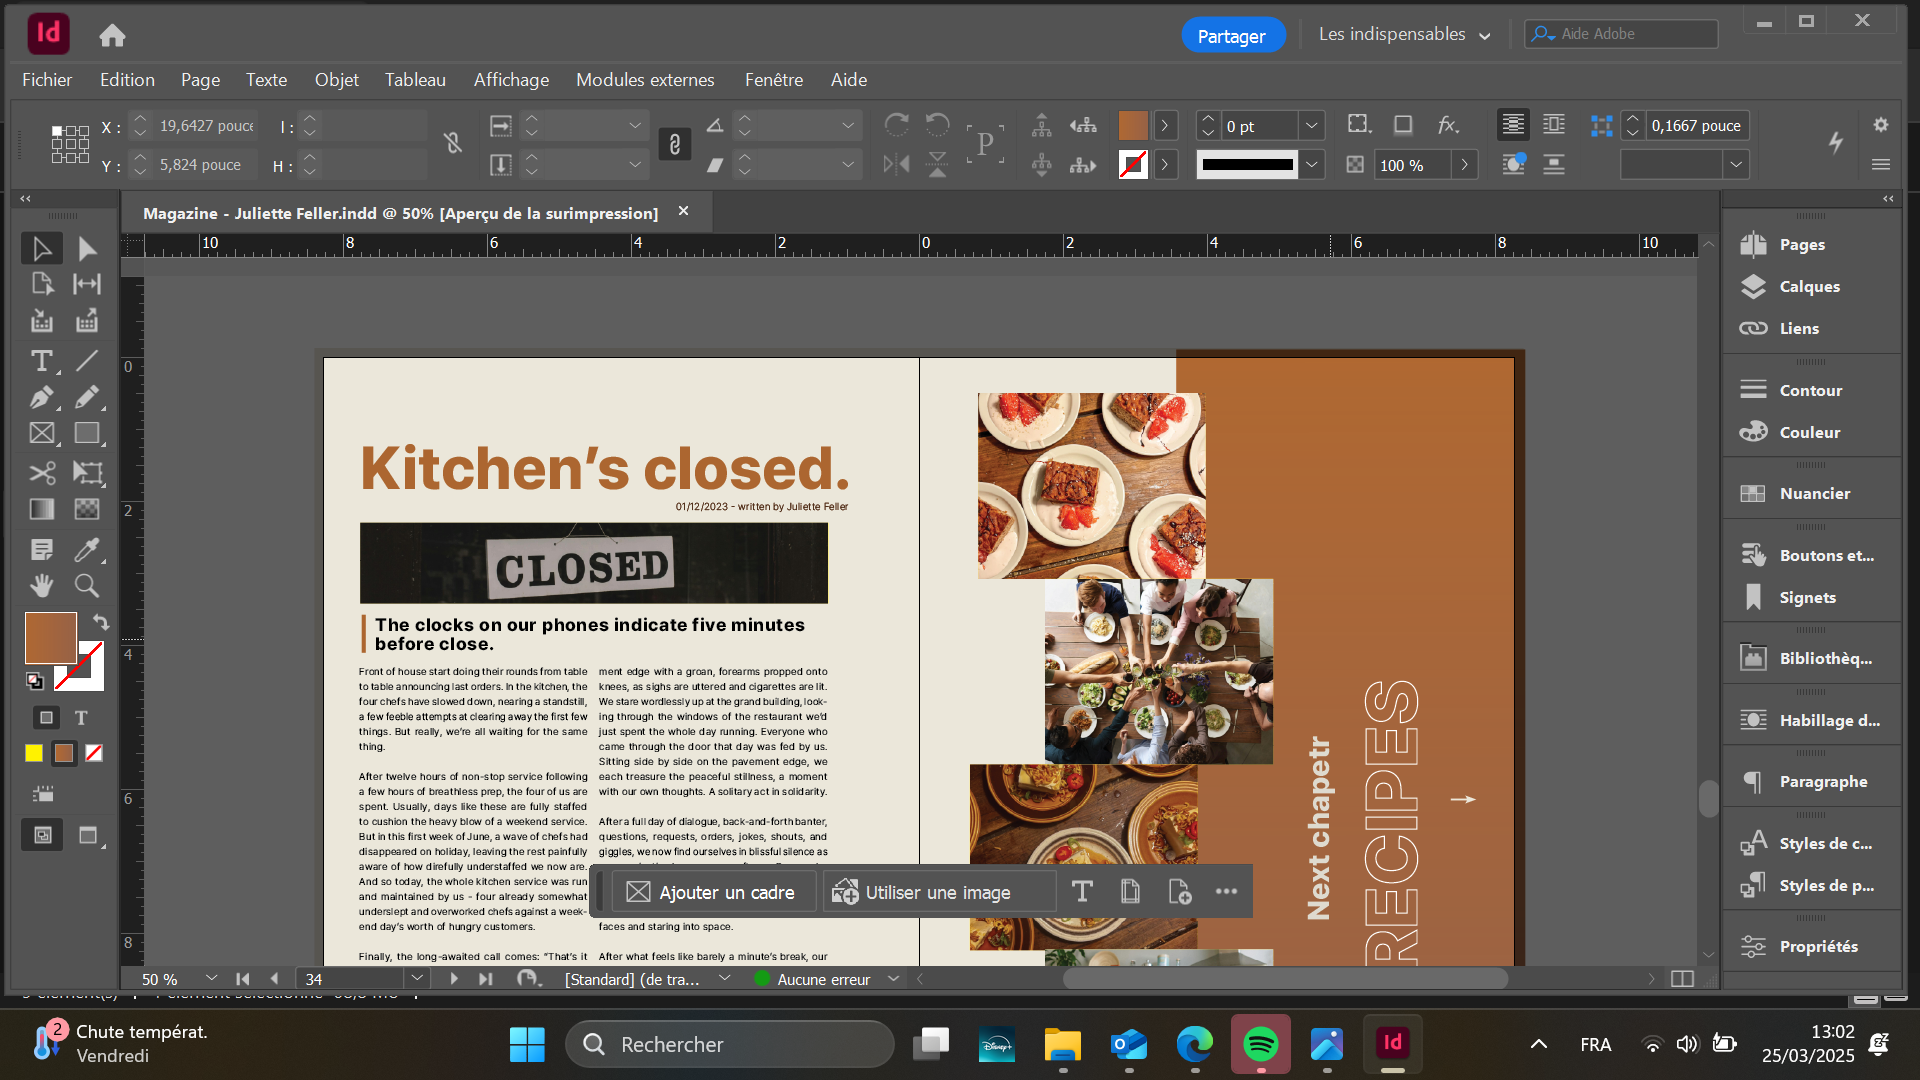Screen dimensions: 1920x1080
Task: Open the Affichage menu
Action: coord(511,80)
